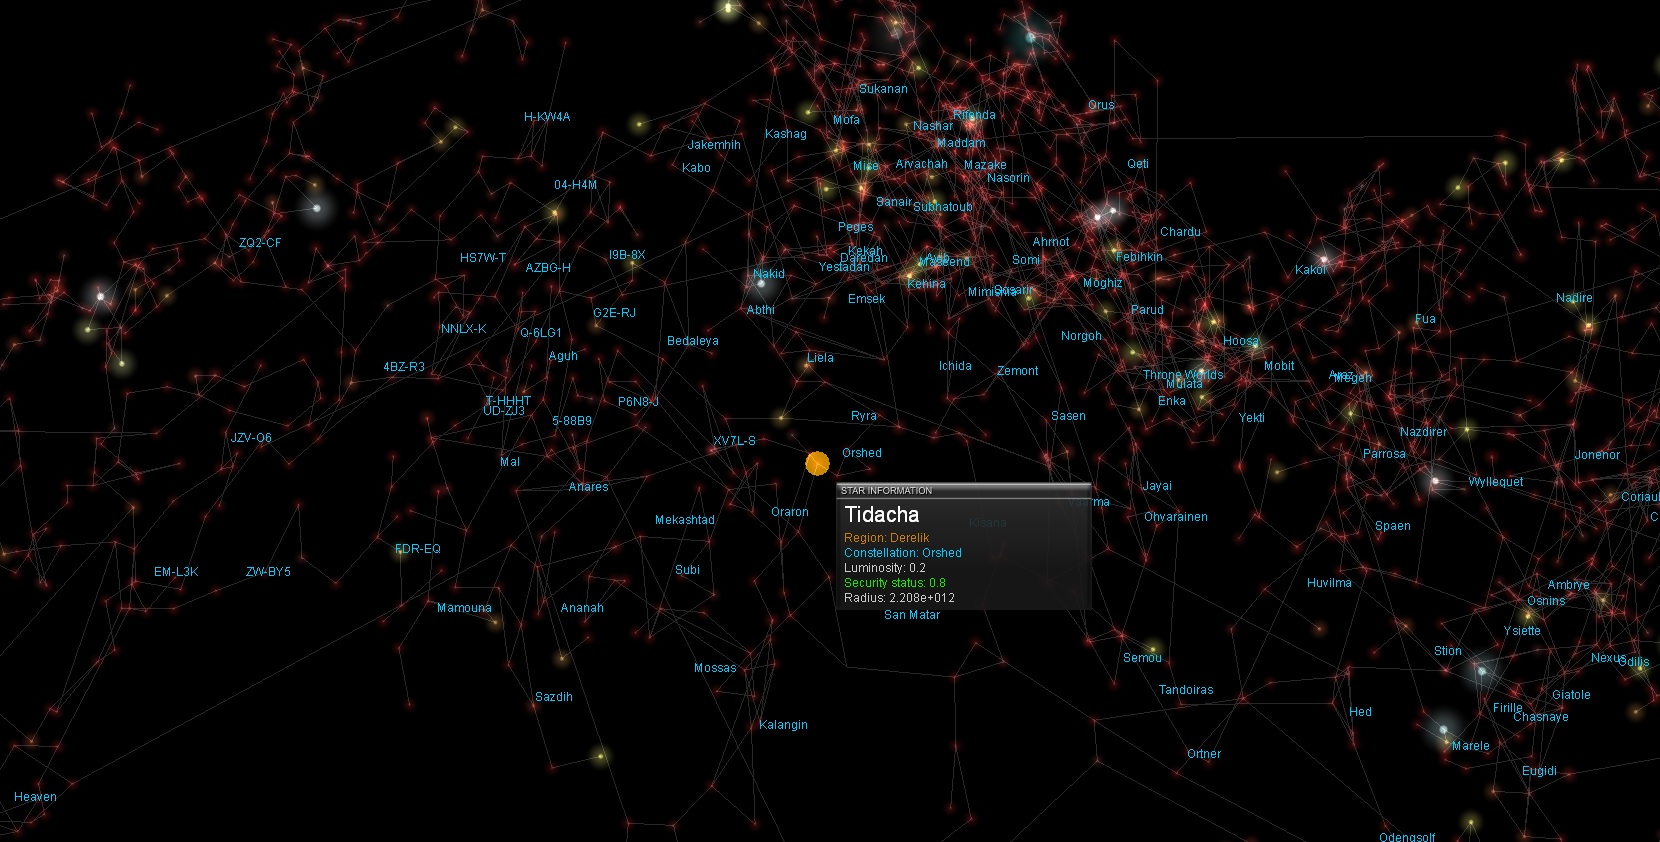Click the Jayai label

(1157, 486)
